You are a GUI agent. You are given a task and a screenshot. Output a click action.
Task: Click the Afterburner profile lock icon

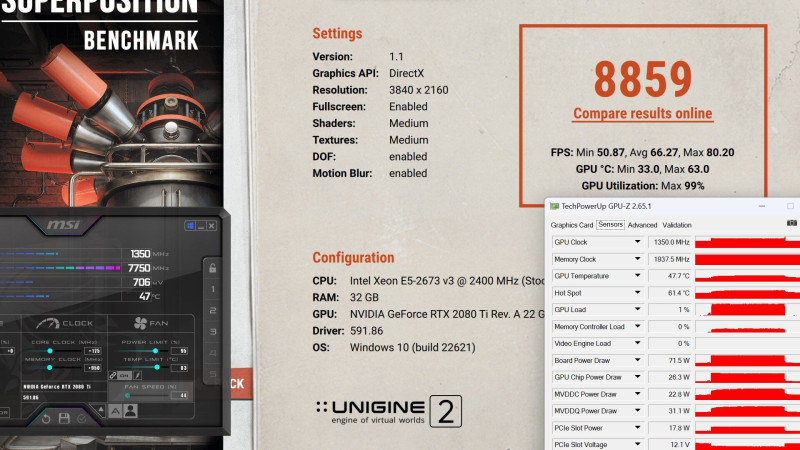[213, 268]
